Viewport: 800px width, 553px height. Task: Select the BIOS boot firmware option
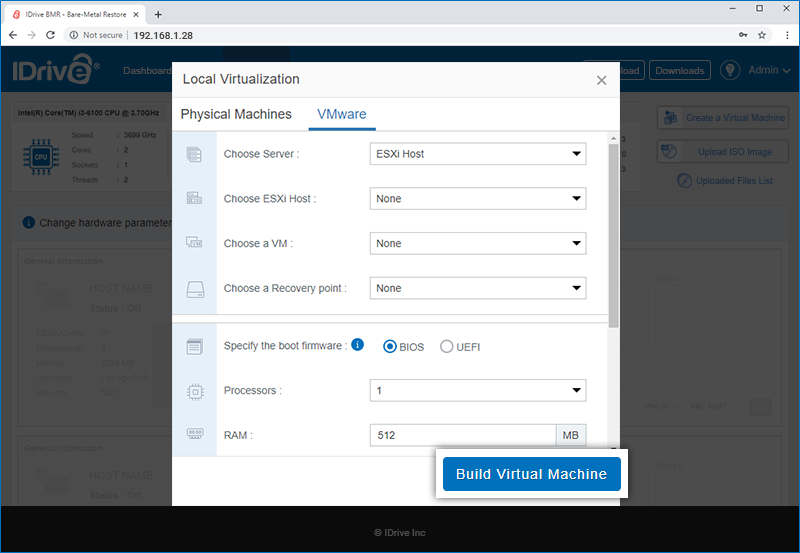point(390,346)
